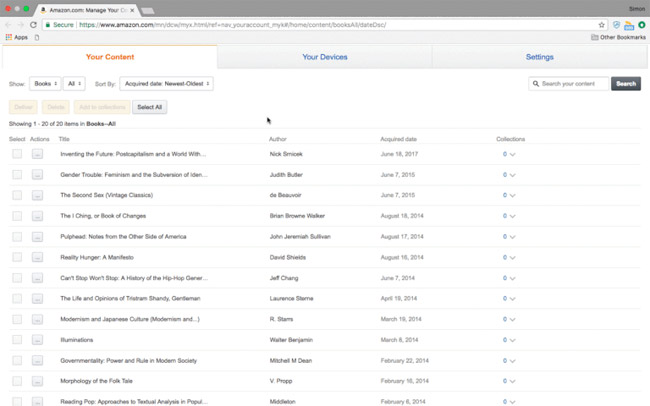Select checkbox for Gender Trouble

(17, 175)
